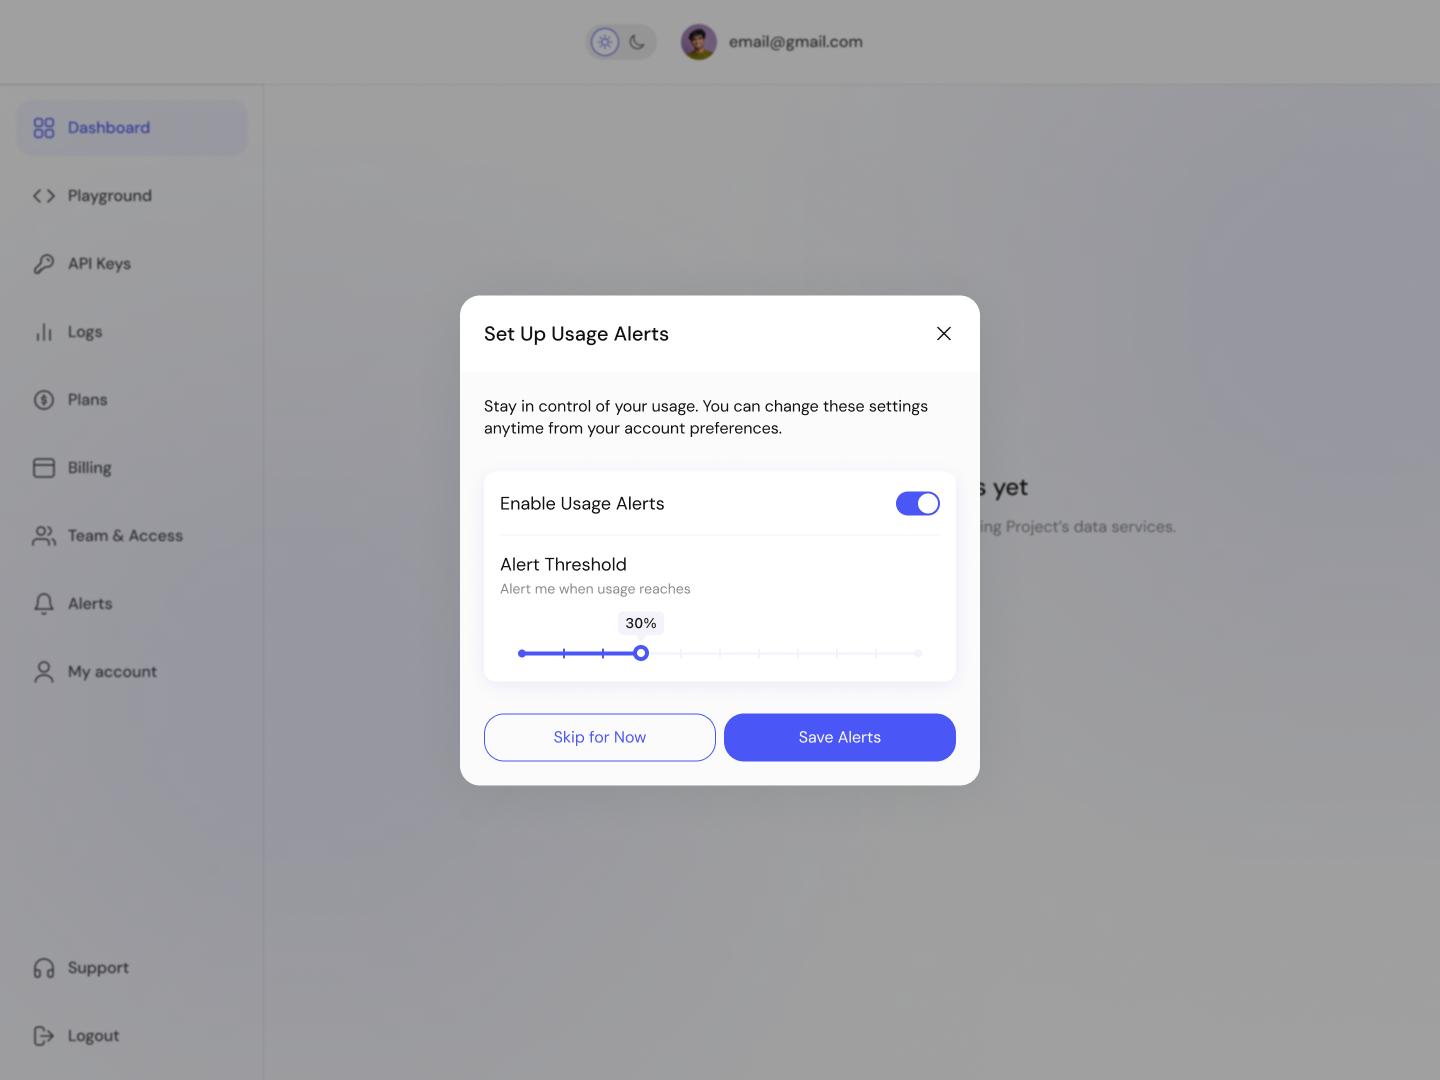The height and width of the screenshot is (1080, 1440).
Task: Click the Support headphones icon
Action: pos(44,967)
